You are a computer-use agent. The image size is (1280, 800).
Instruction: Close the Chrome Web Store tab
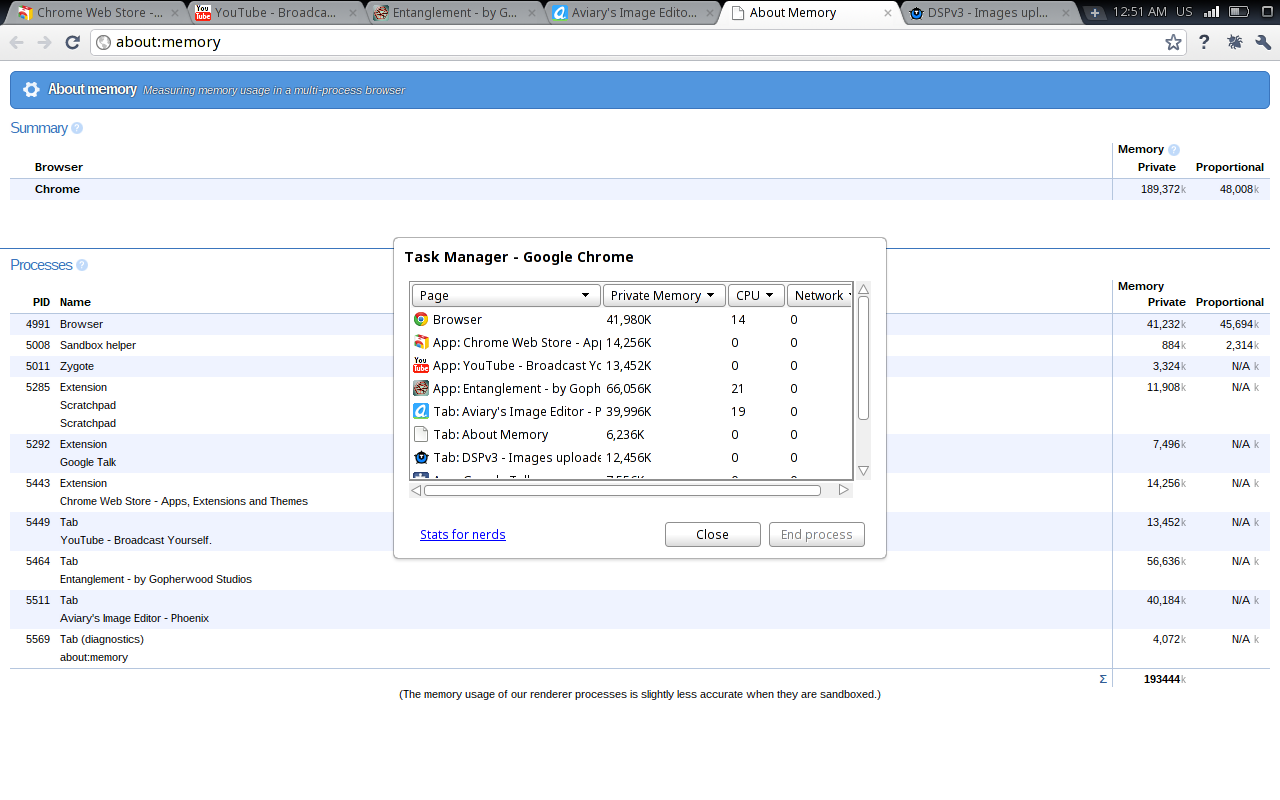(174, 13)
